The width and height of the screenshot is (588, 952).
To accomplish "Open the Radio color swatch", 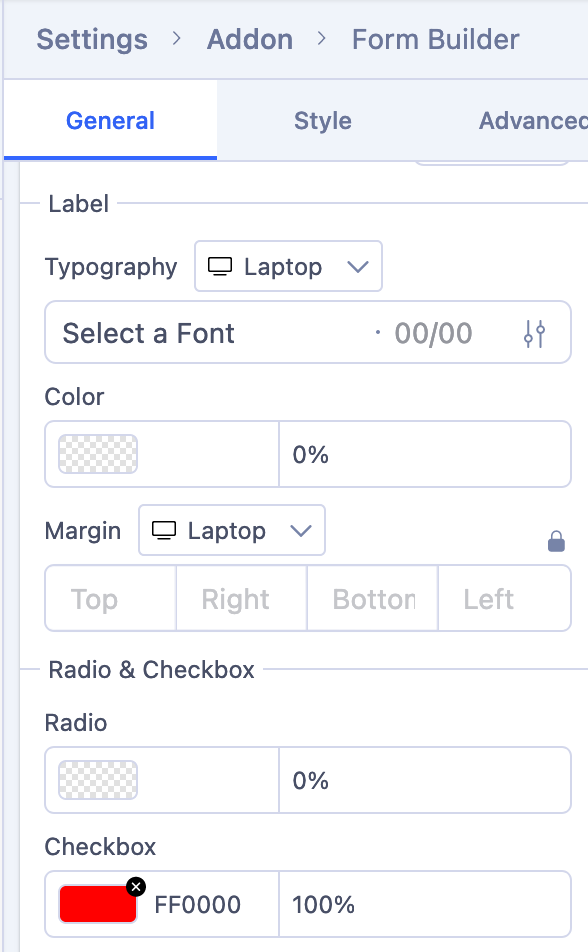I will [96, 780].
